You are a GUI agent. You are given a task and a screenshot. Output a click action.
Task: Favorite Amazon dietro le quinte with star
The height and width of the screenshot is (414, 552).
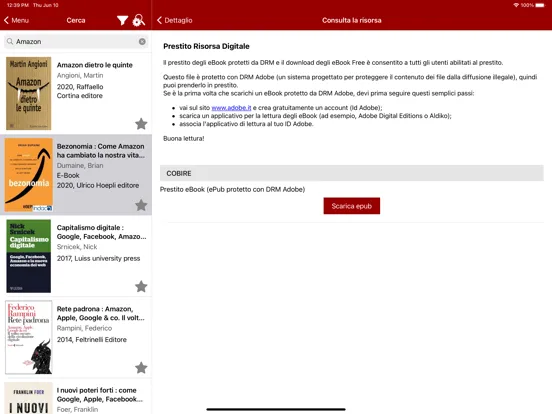pyautogui.click(x=141, y=124)
